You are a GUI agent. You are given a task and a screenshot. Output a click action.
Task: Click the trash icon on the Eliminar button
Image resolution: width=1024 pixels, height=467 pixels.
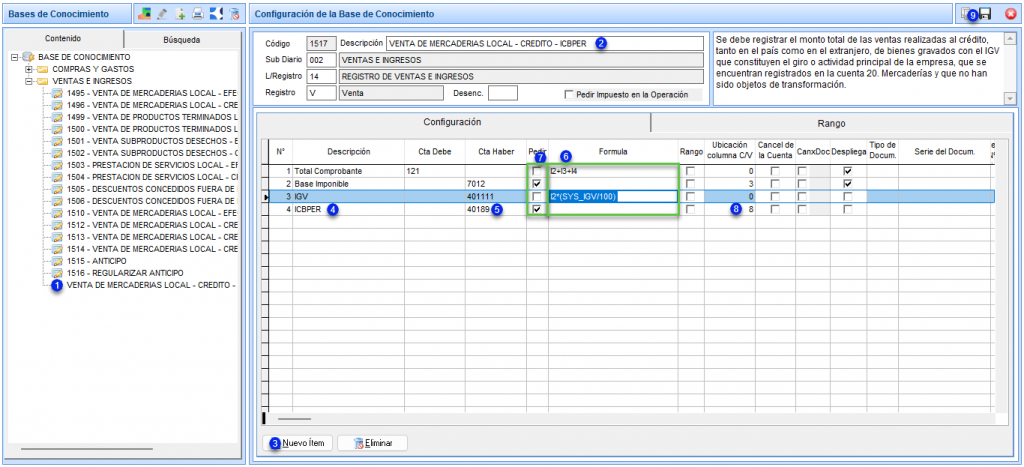(359, 443)
